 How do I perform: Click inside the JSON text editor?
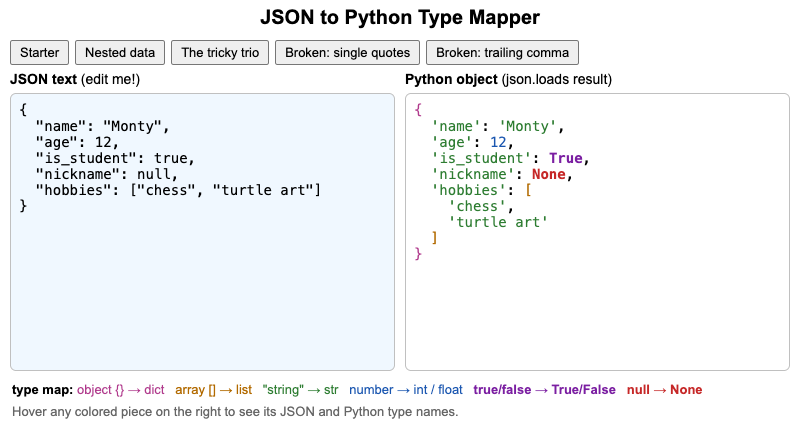pyautogui.click(x=203, y=232)
